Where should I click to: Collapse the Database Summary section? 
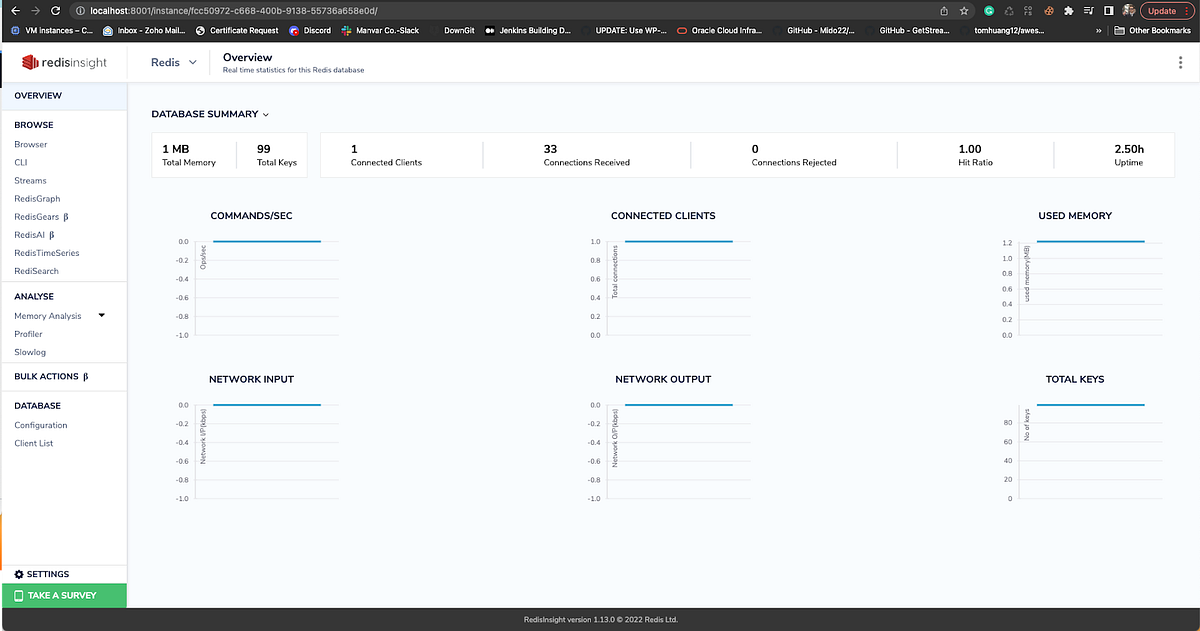click(x=265, y=114)
